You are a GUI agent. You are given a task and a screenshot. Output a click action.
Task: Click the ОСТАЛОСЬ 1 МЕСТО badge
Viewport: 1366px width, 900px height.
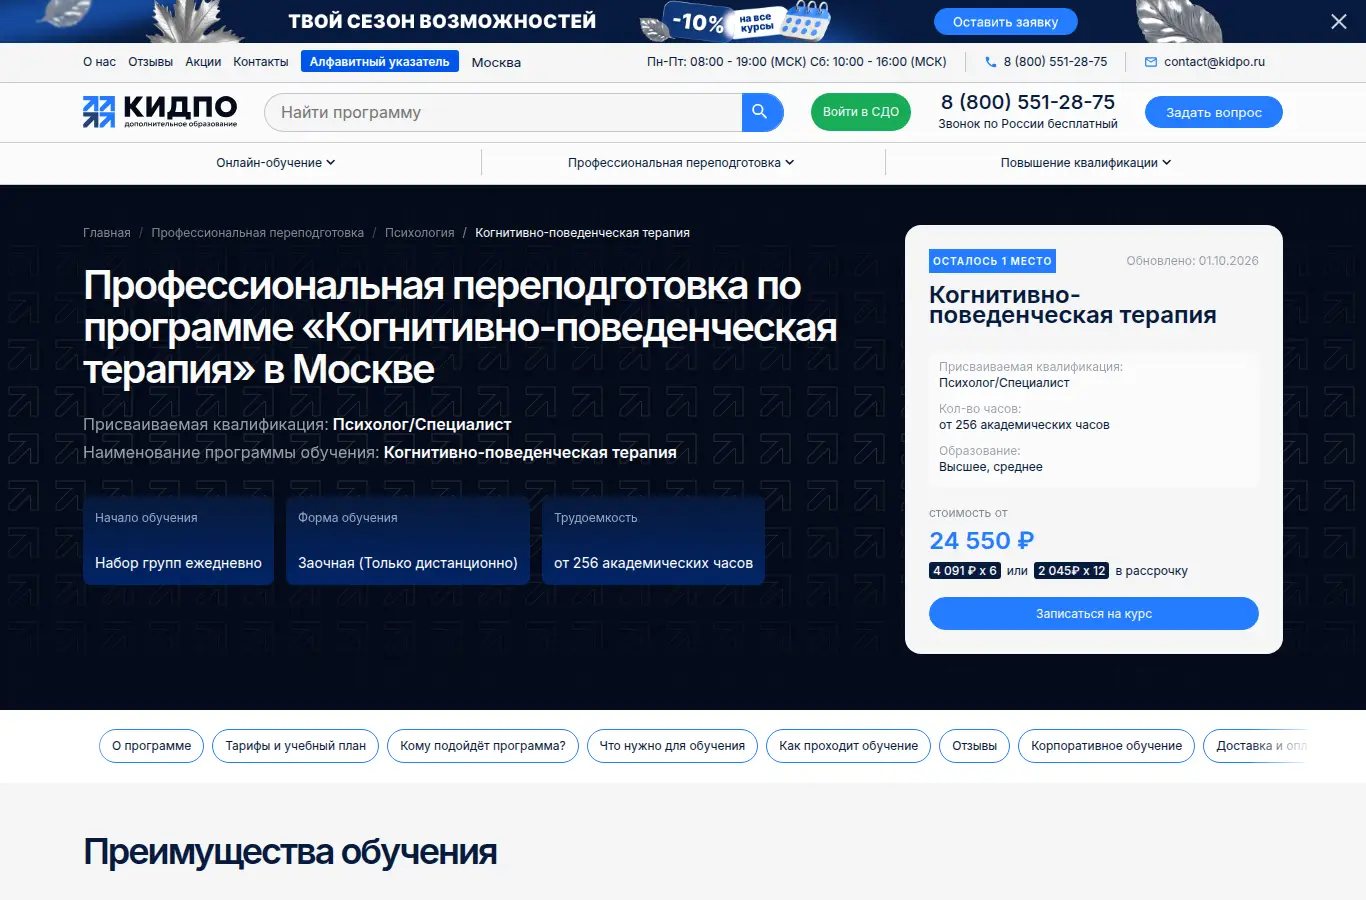coord(992,261)
